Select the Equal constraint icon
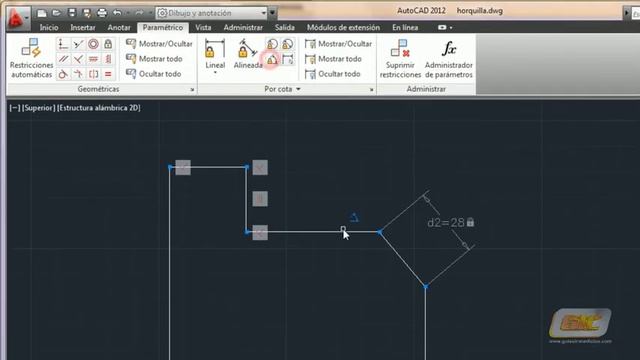 pyautogui.click(x=108, y=74)
